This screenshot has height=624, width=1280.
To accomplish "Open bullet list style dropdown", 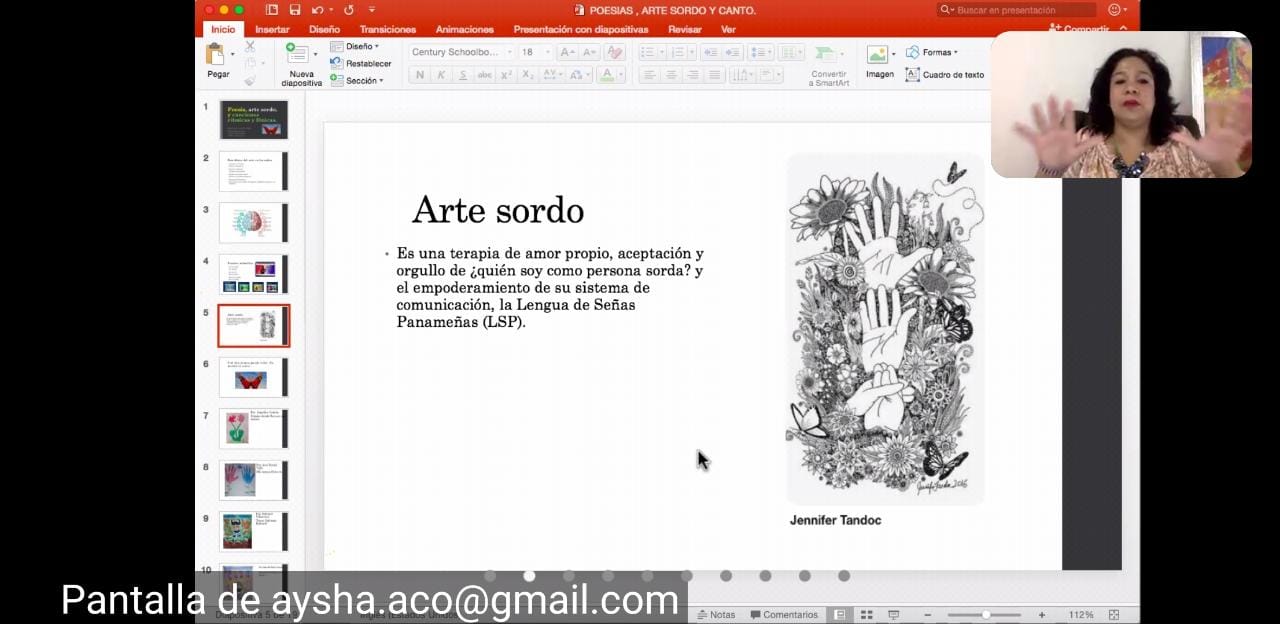I will [x=661, y=52].
